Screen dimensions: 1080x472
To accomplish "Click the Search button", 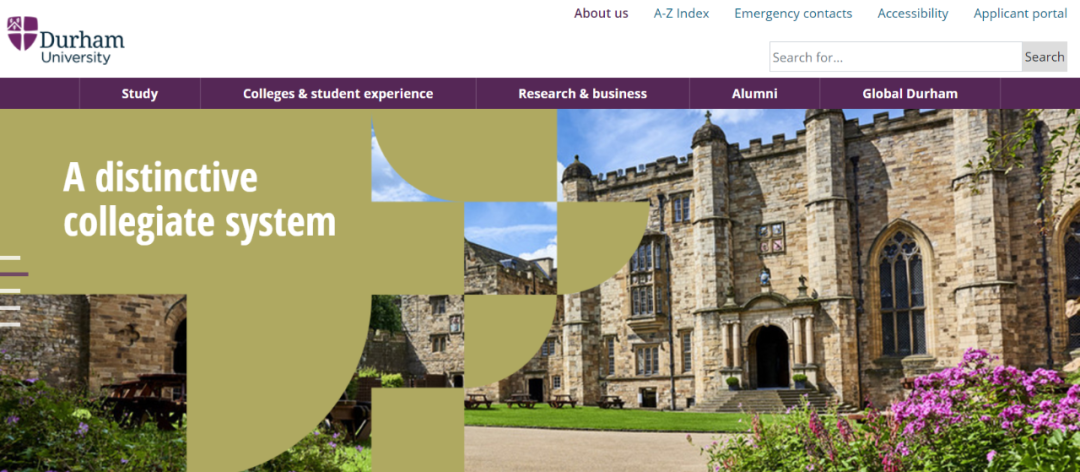I will [x=1044, y=57].
